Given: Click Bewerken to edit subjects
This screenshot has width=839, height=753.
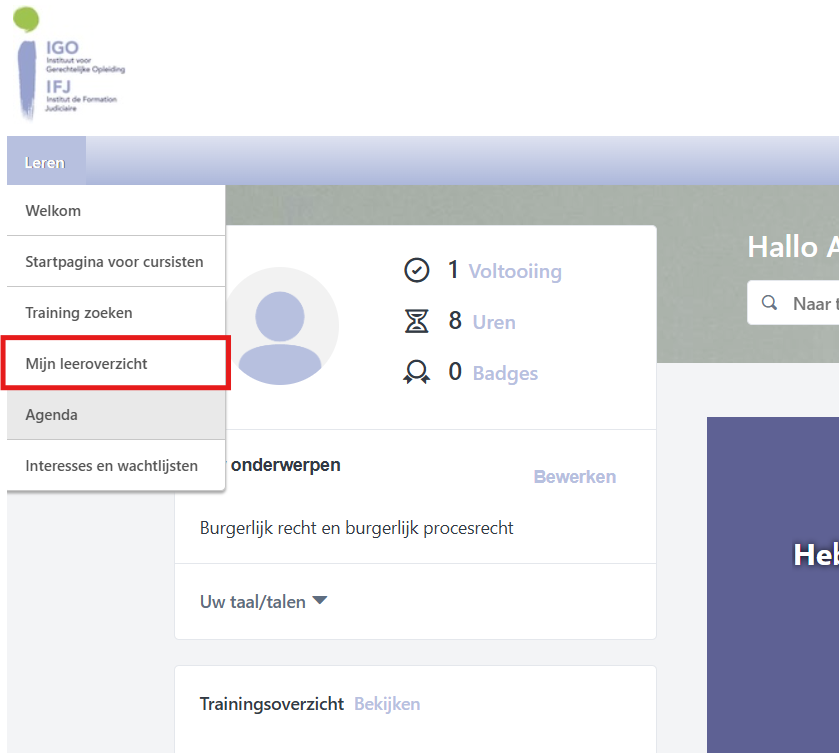Looking at the screenshot, I should point(574,477).
